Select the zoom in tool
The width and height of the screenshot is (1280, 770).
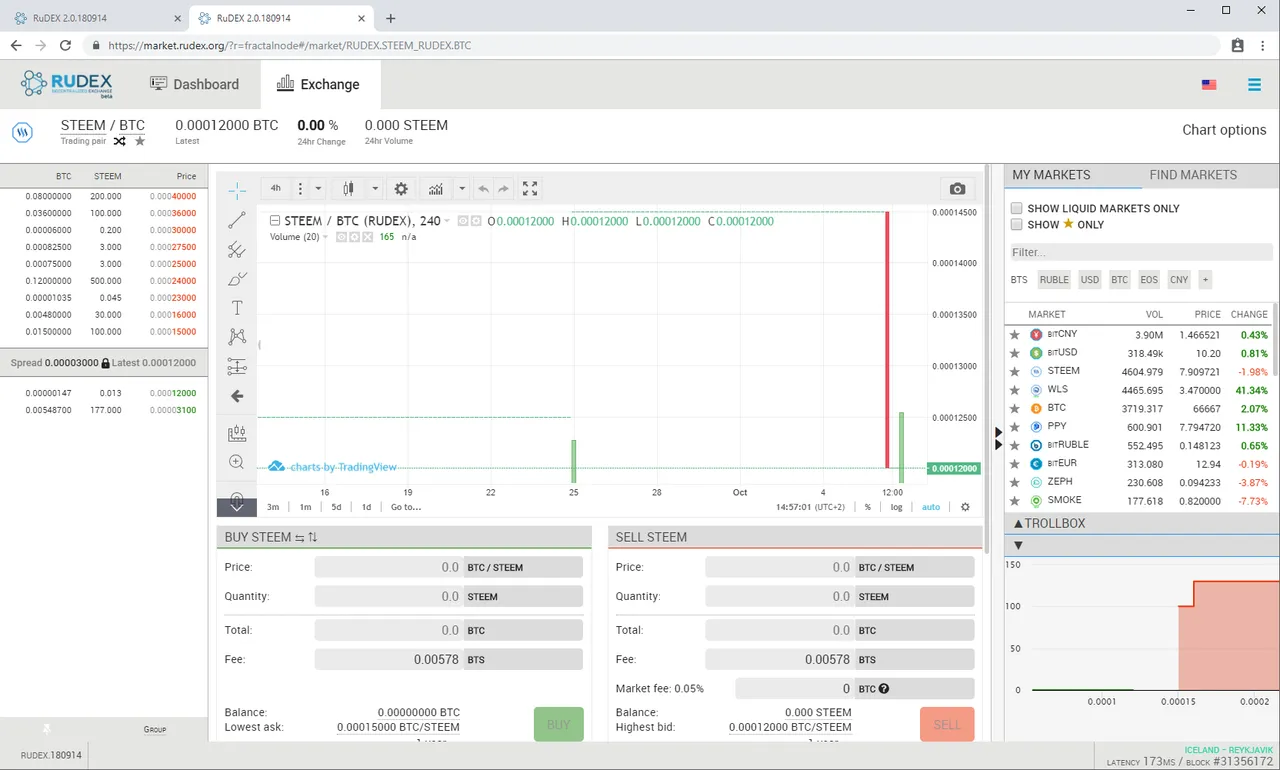(x=237, y=462)
